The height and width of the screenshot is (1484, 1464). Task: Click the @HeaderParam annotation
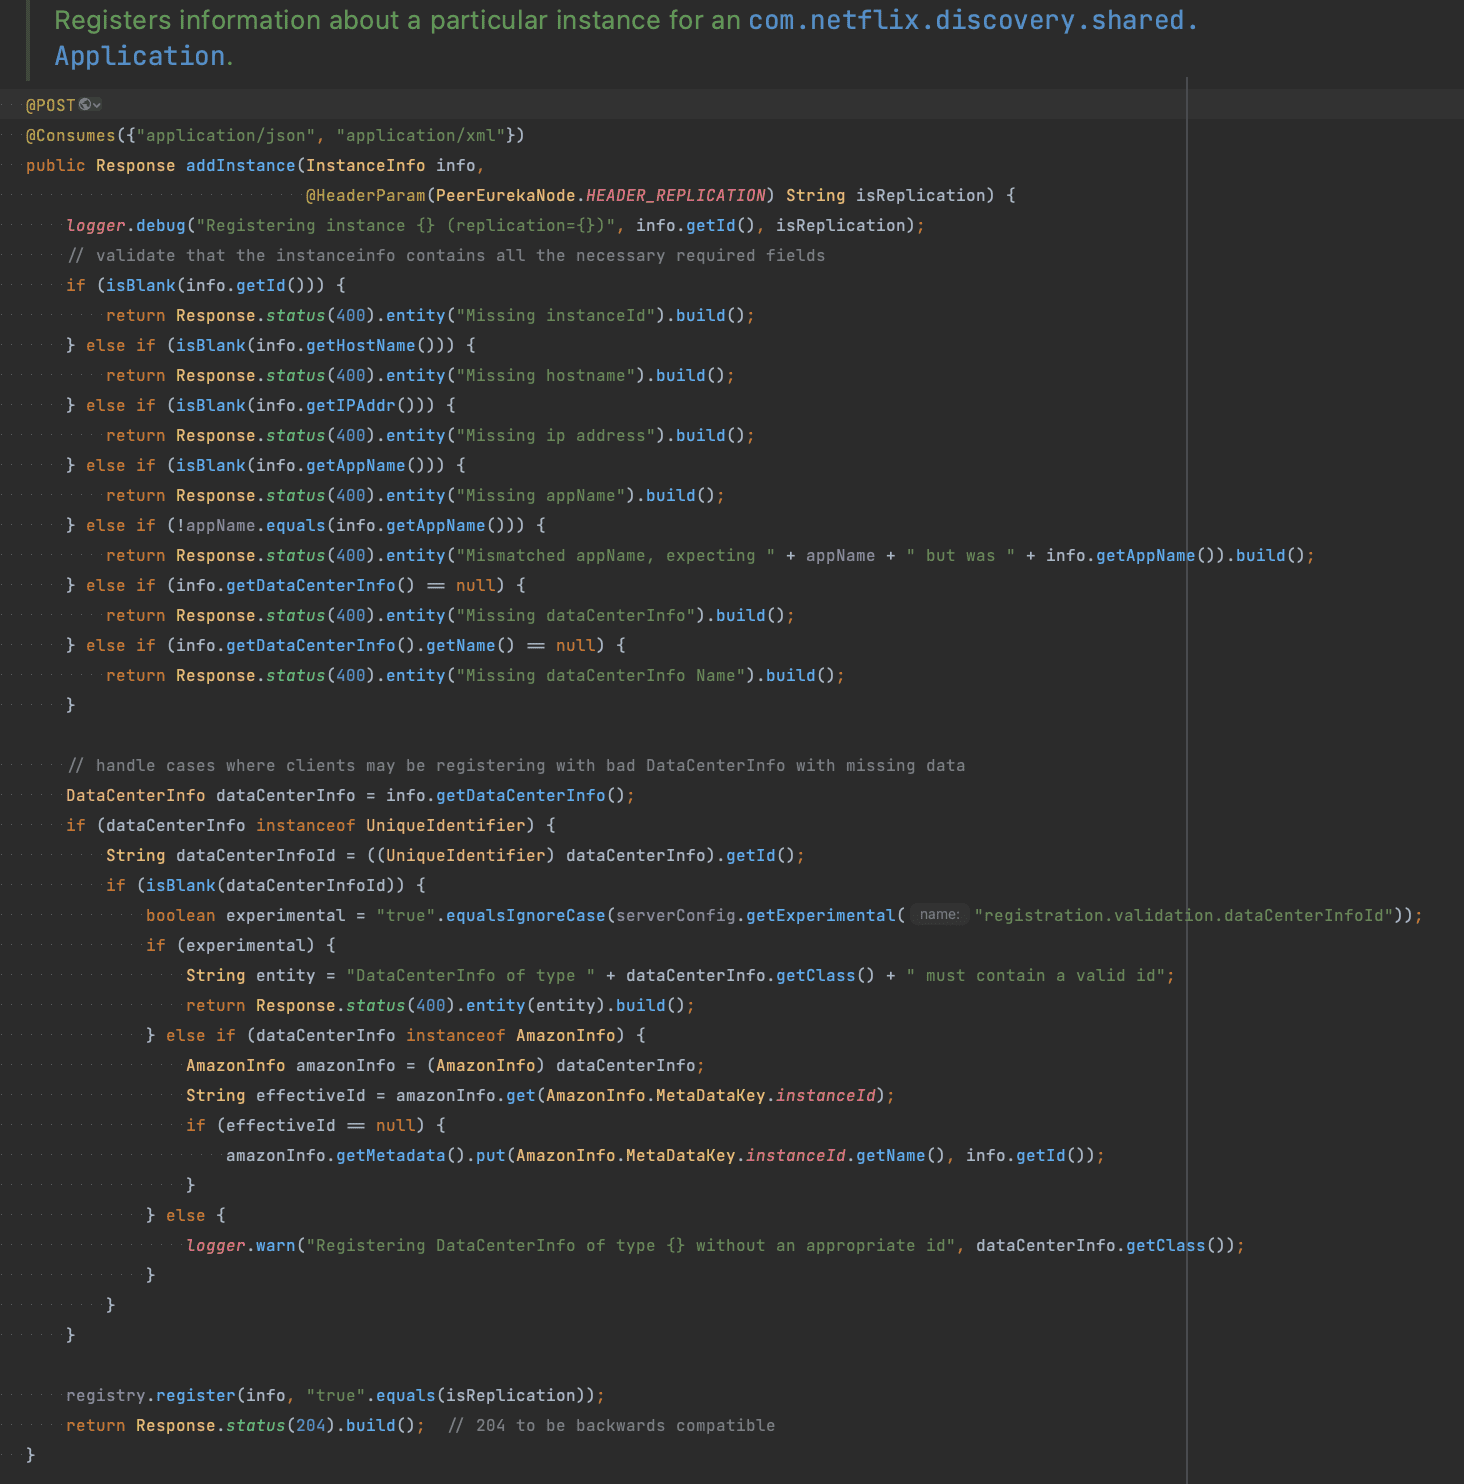point(366,195)
